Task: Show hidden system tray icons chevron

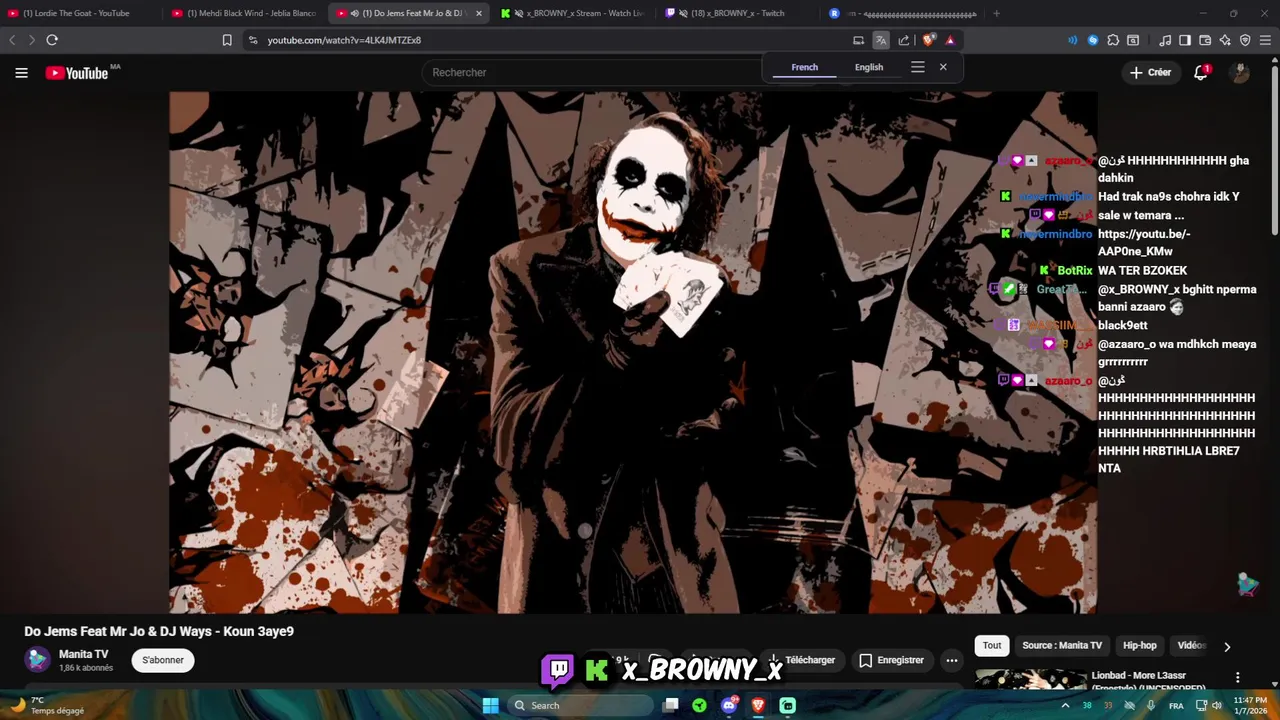Action: coord(1064,705)
